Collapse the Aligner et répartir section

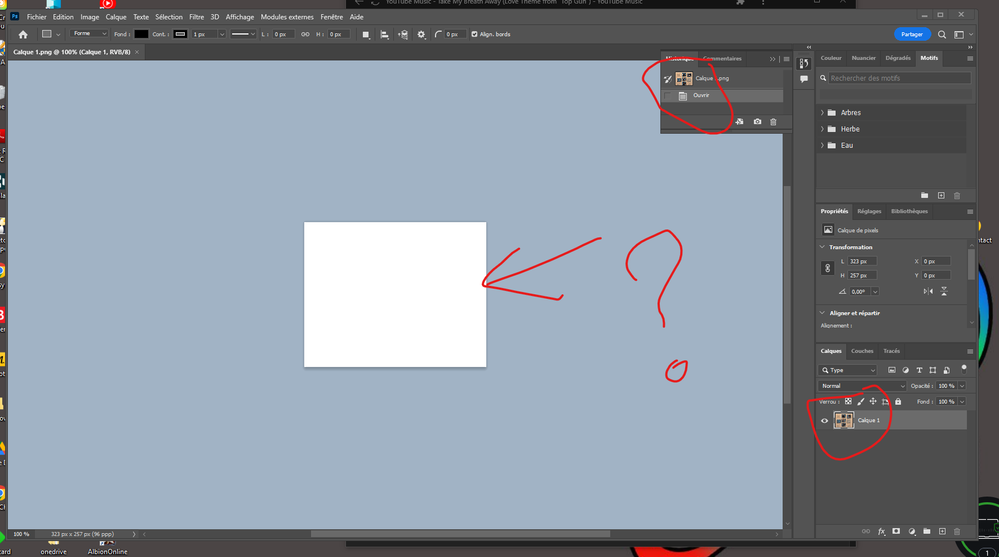coord(822,313)
